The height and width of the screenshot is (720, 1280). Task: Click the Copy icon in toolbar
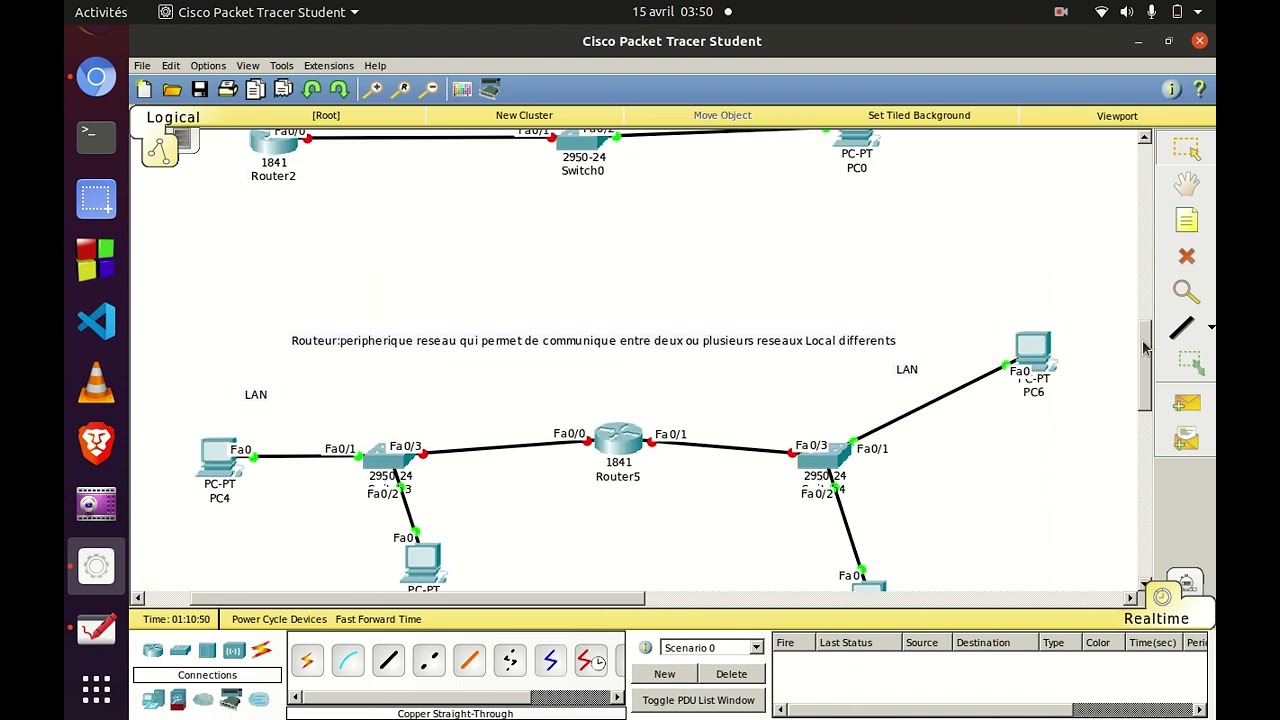(255, 89)
